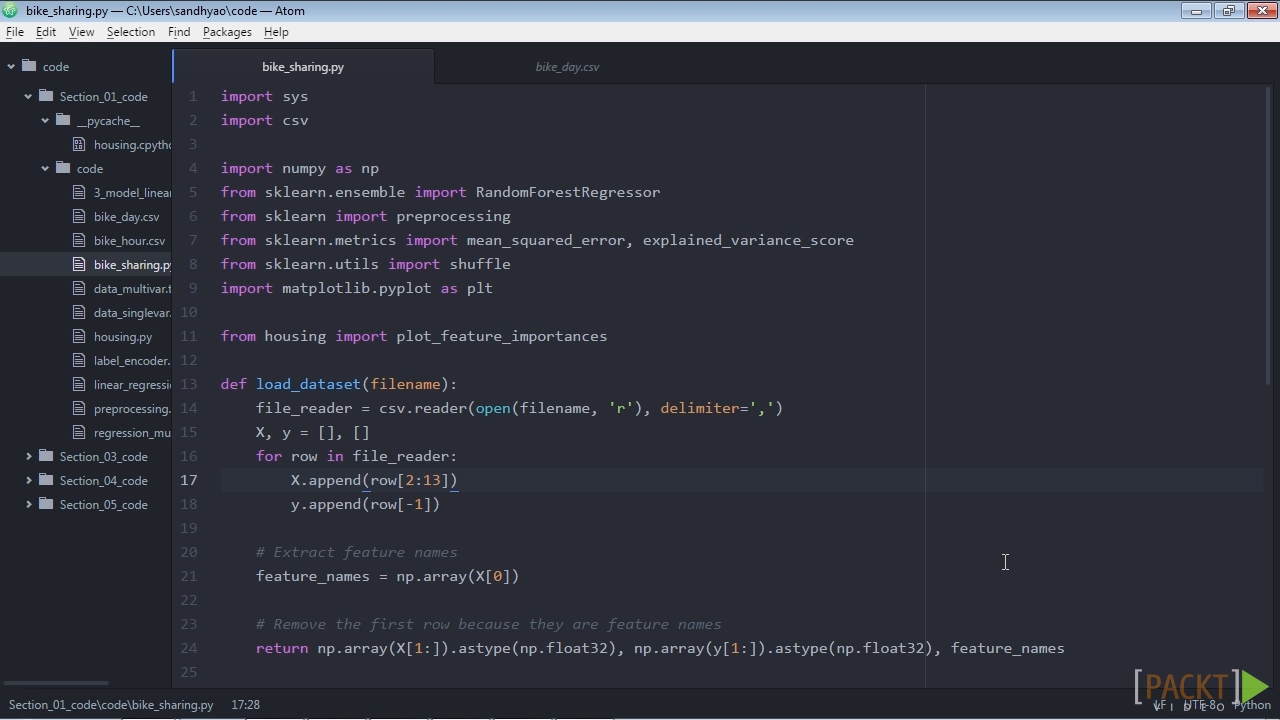
Task: Expand the Section_04_code folder
Action: 29,481
